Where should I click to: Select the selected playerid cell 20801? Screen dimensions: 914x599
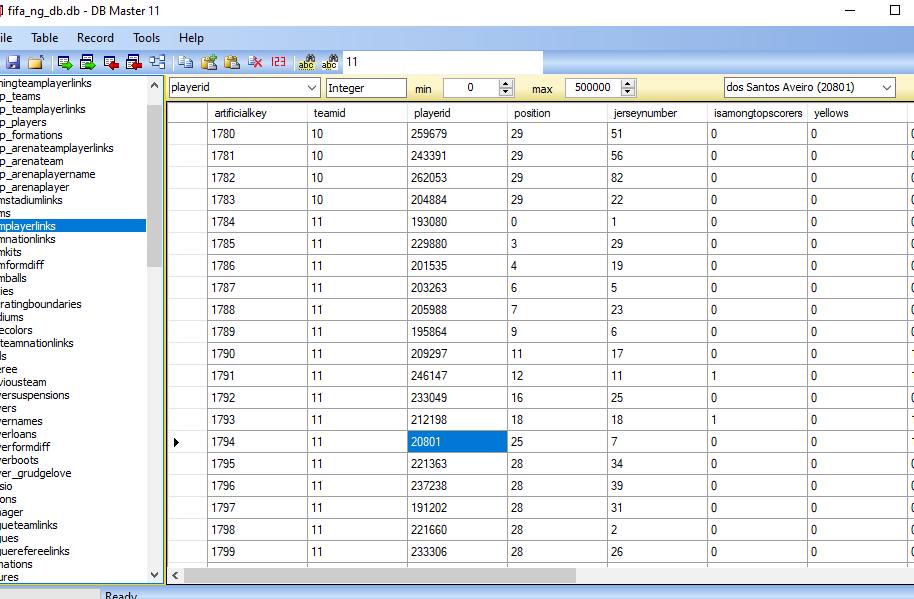pyautogui.click(x=457, y=442)
